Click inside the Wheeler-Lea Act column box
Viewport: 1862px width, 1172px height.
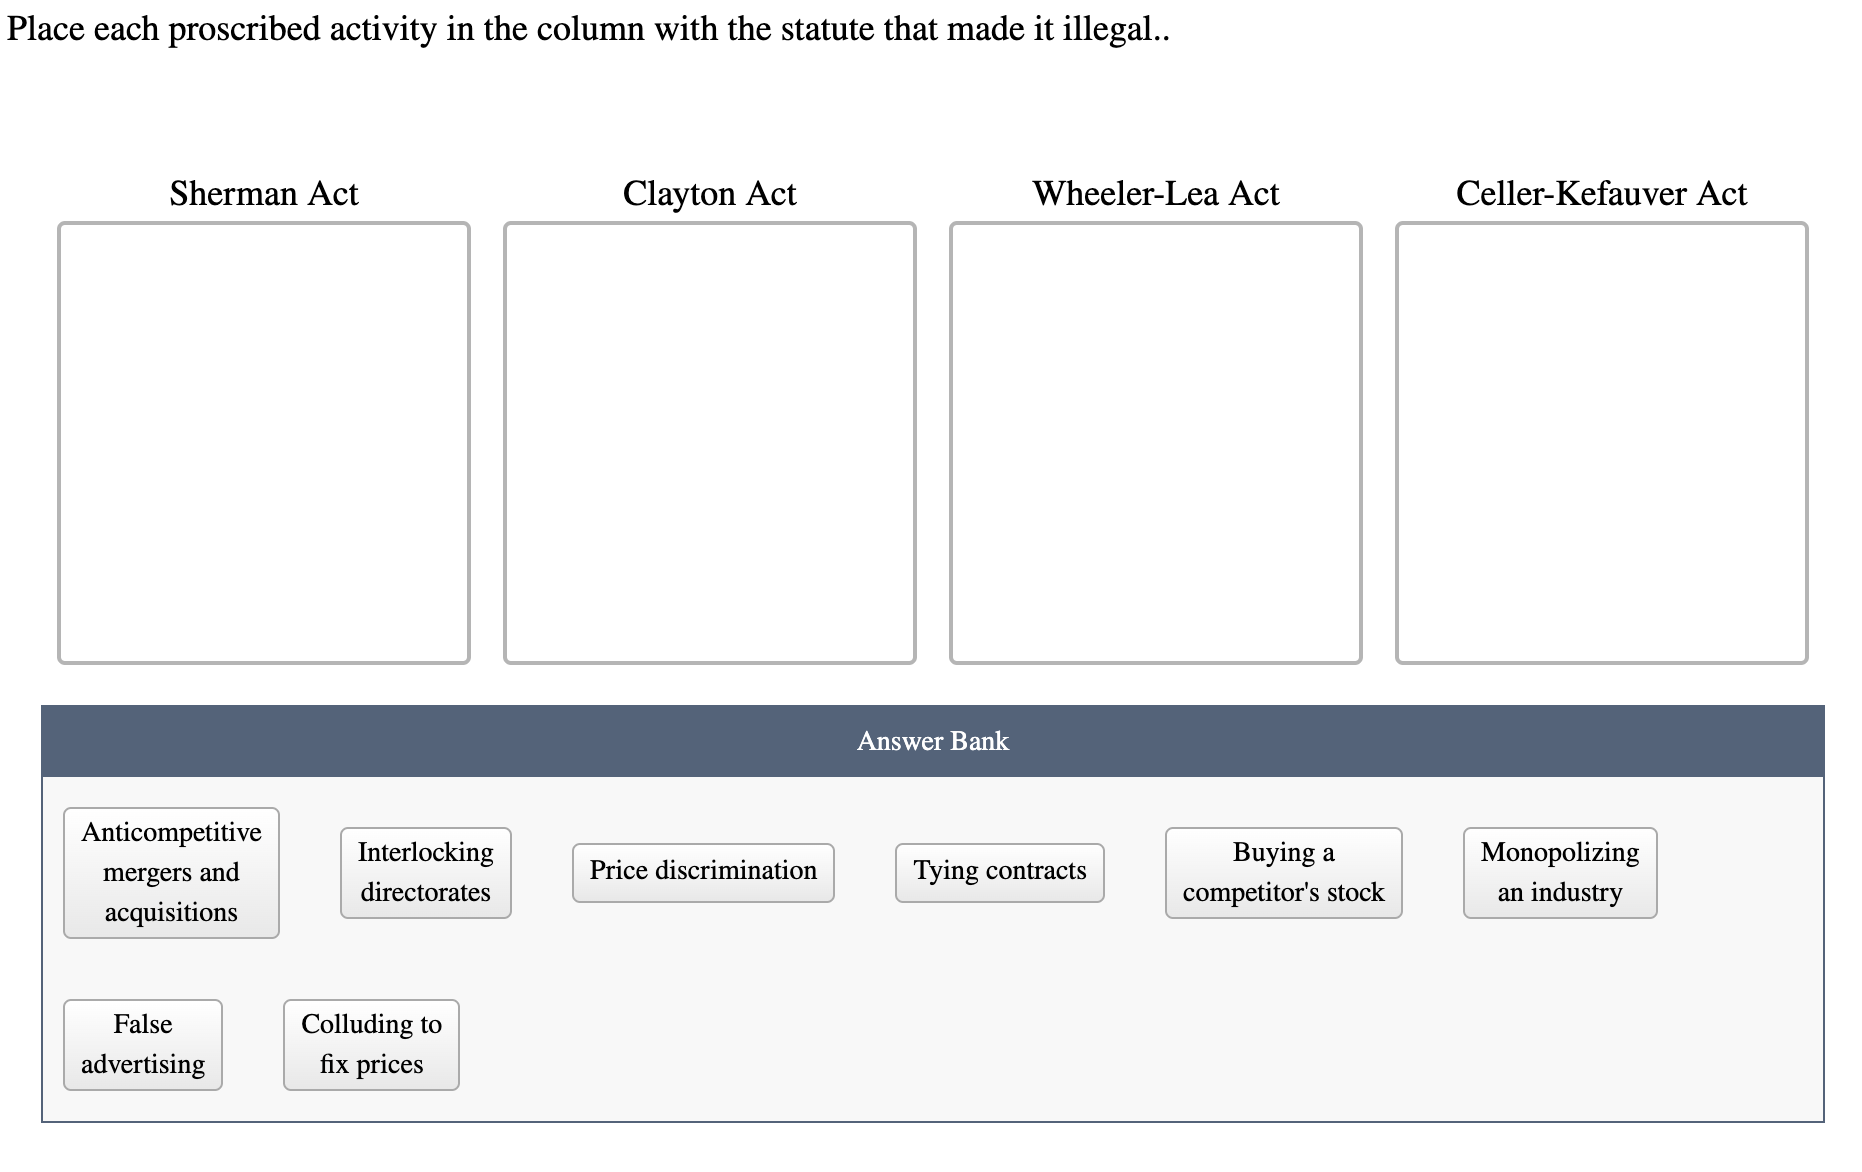coord(1155,440)
